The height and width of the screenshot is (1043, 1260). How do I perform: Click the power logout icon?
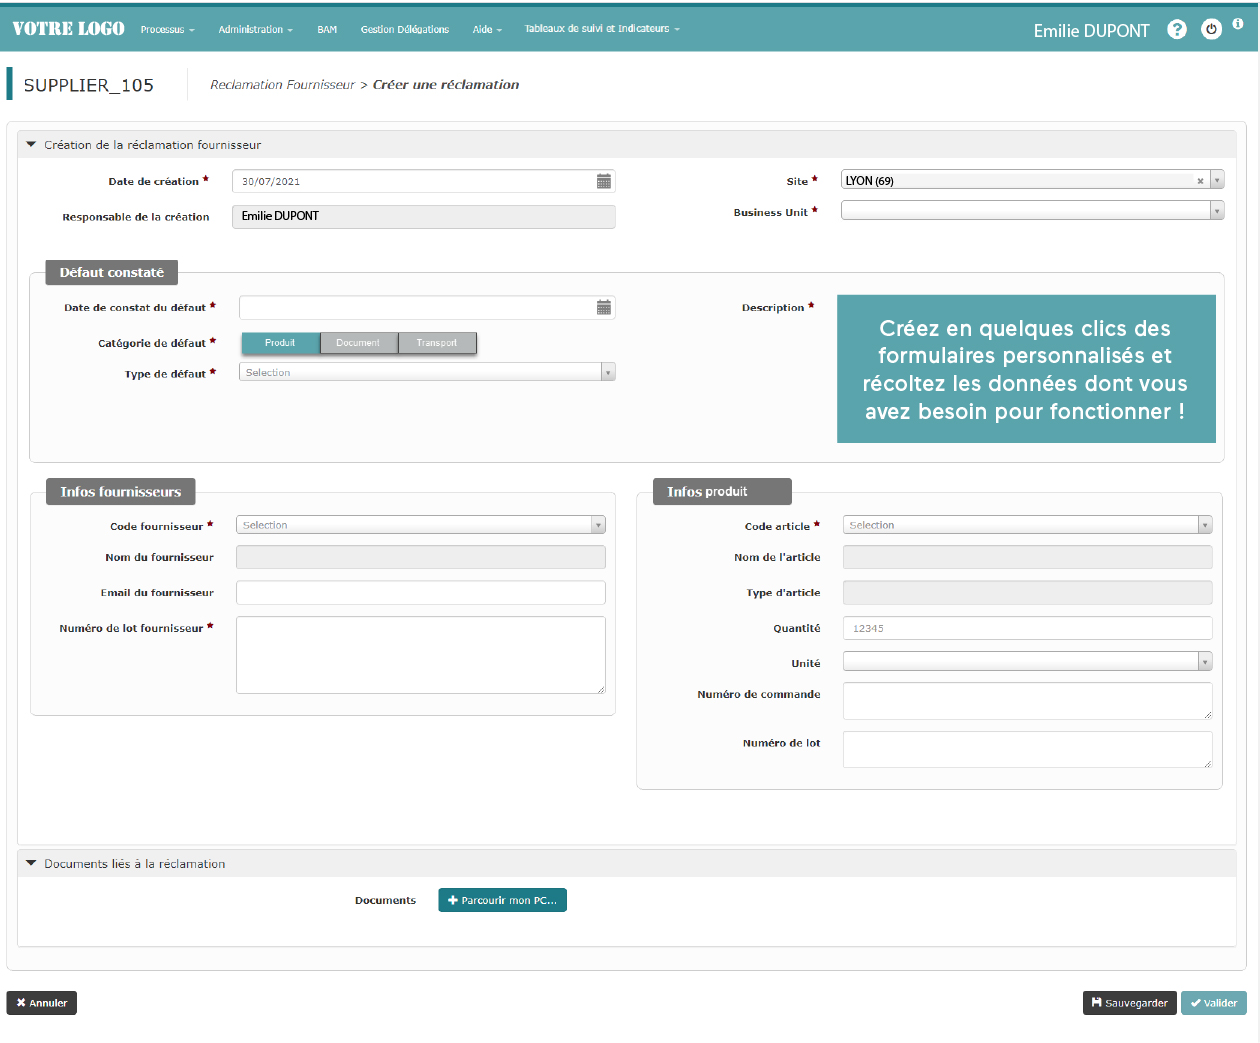coord(1211,29)
